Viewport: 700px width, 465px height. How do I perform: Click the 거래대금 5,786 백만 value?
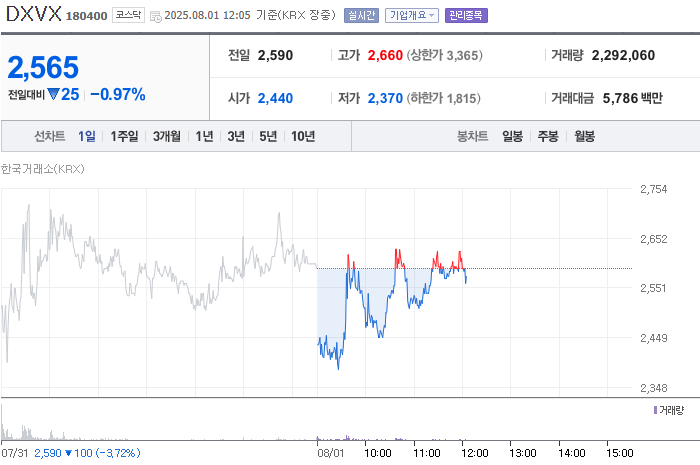(633, 98)
